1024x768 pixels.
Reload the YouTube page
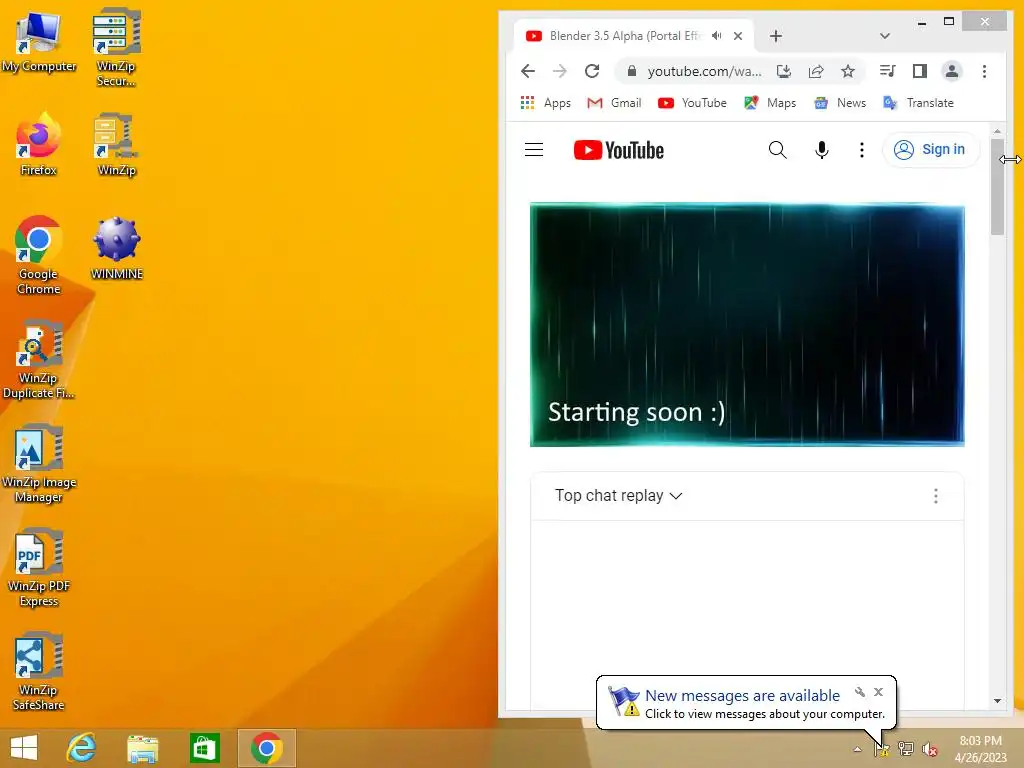click(x=592, y=71)
